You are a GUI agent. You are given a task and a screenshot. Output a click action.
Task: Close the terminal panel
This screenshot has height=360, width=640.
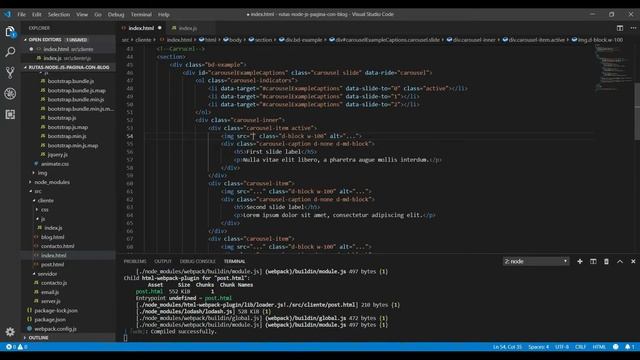[633, 261]
